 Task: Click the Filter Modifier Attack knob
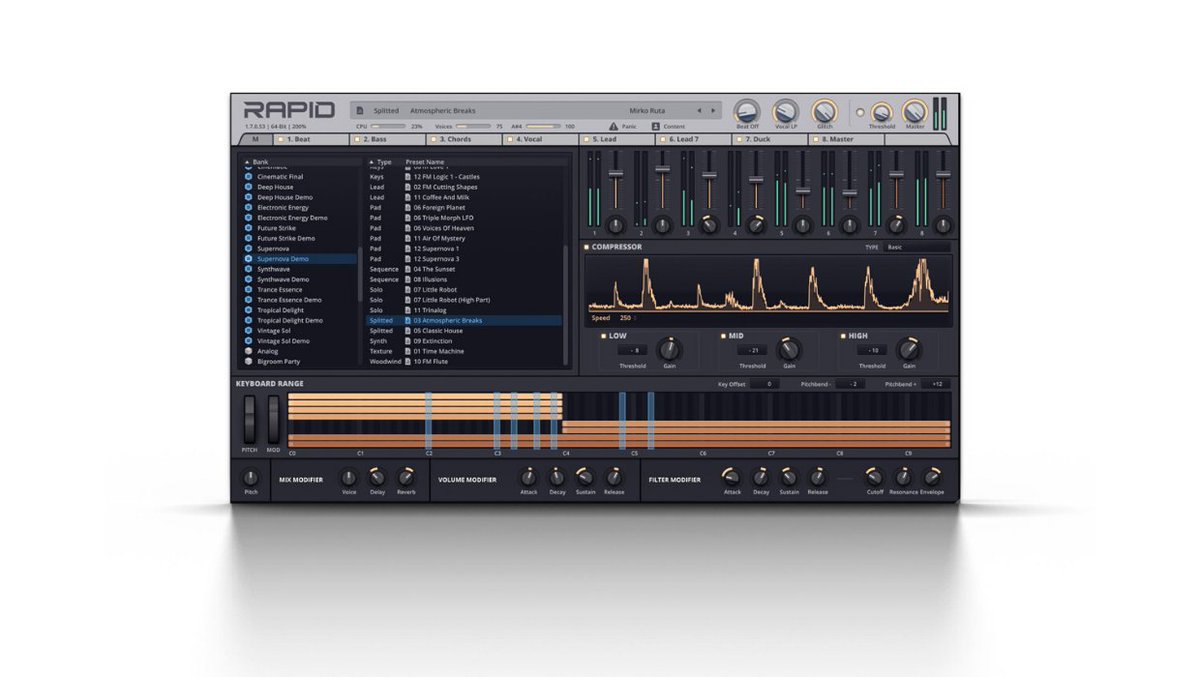[732, 477]
